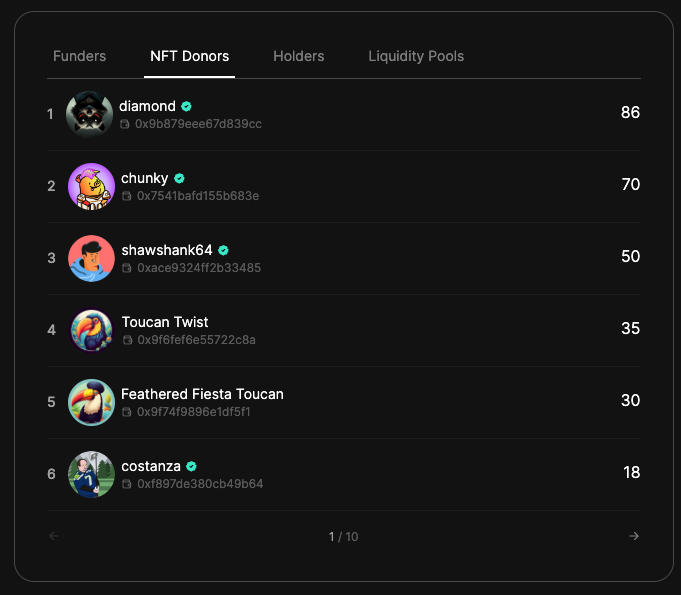Viewport: 681px width, 595px height.
Task: Click the 1 / 10 page indicator
Action: (x=344, y=537)
